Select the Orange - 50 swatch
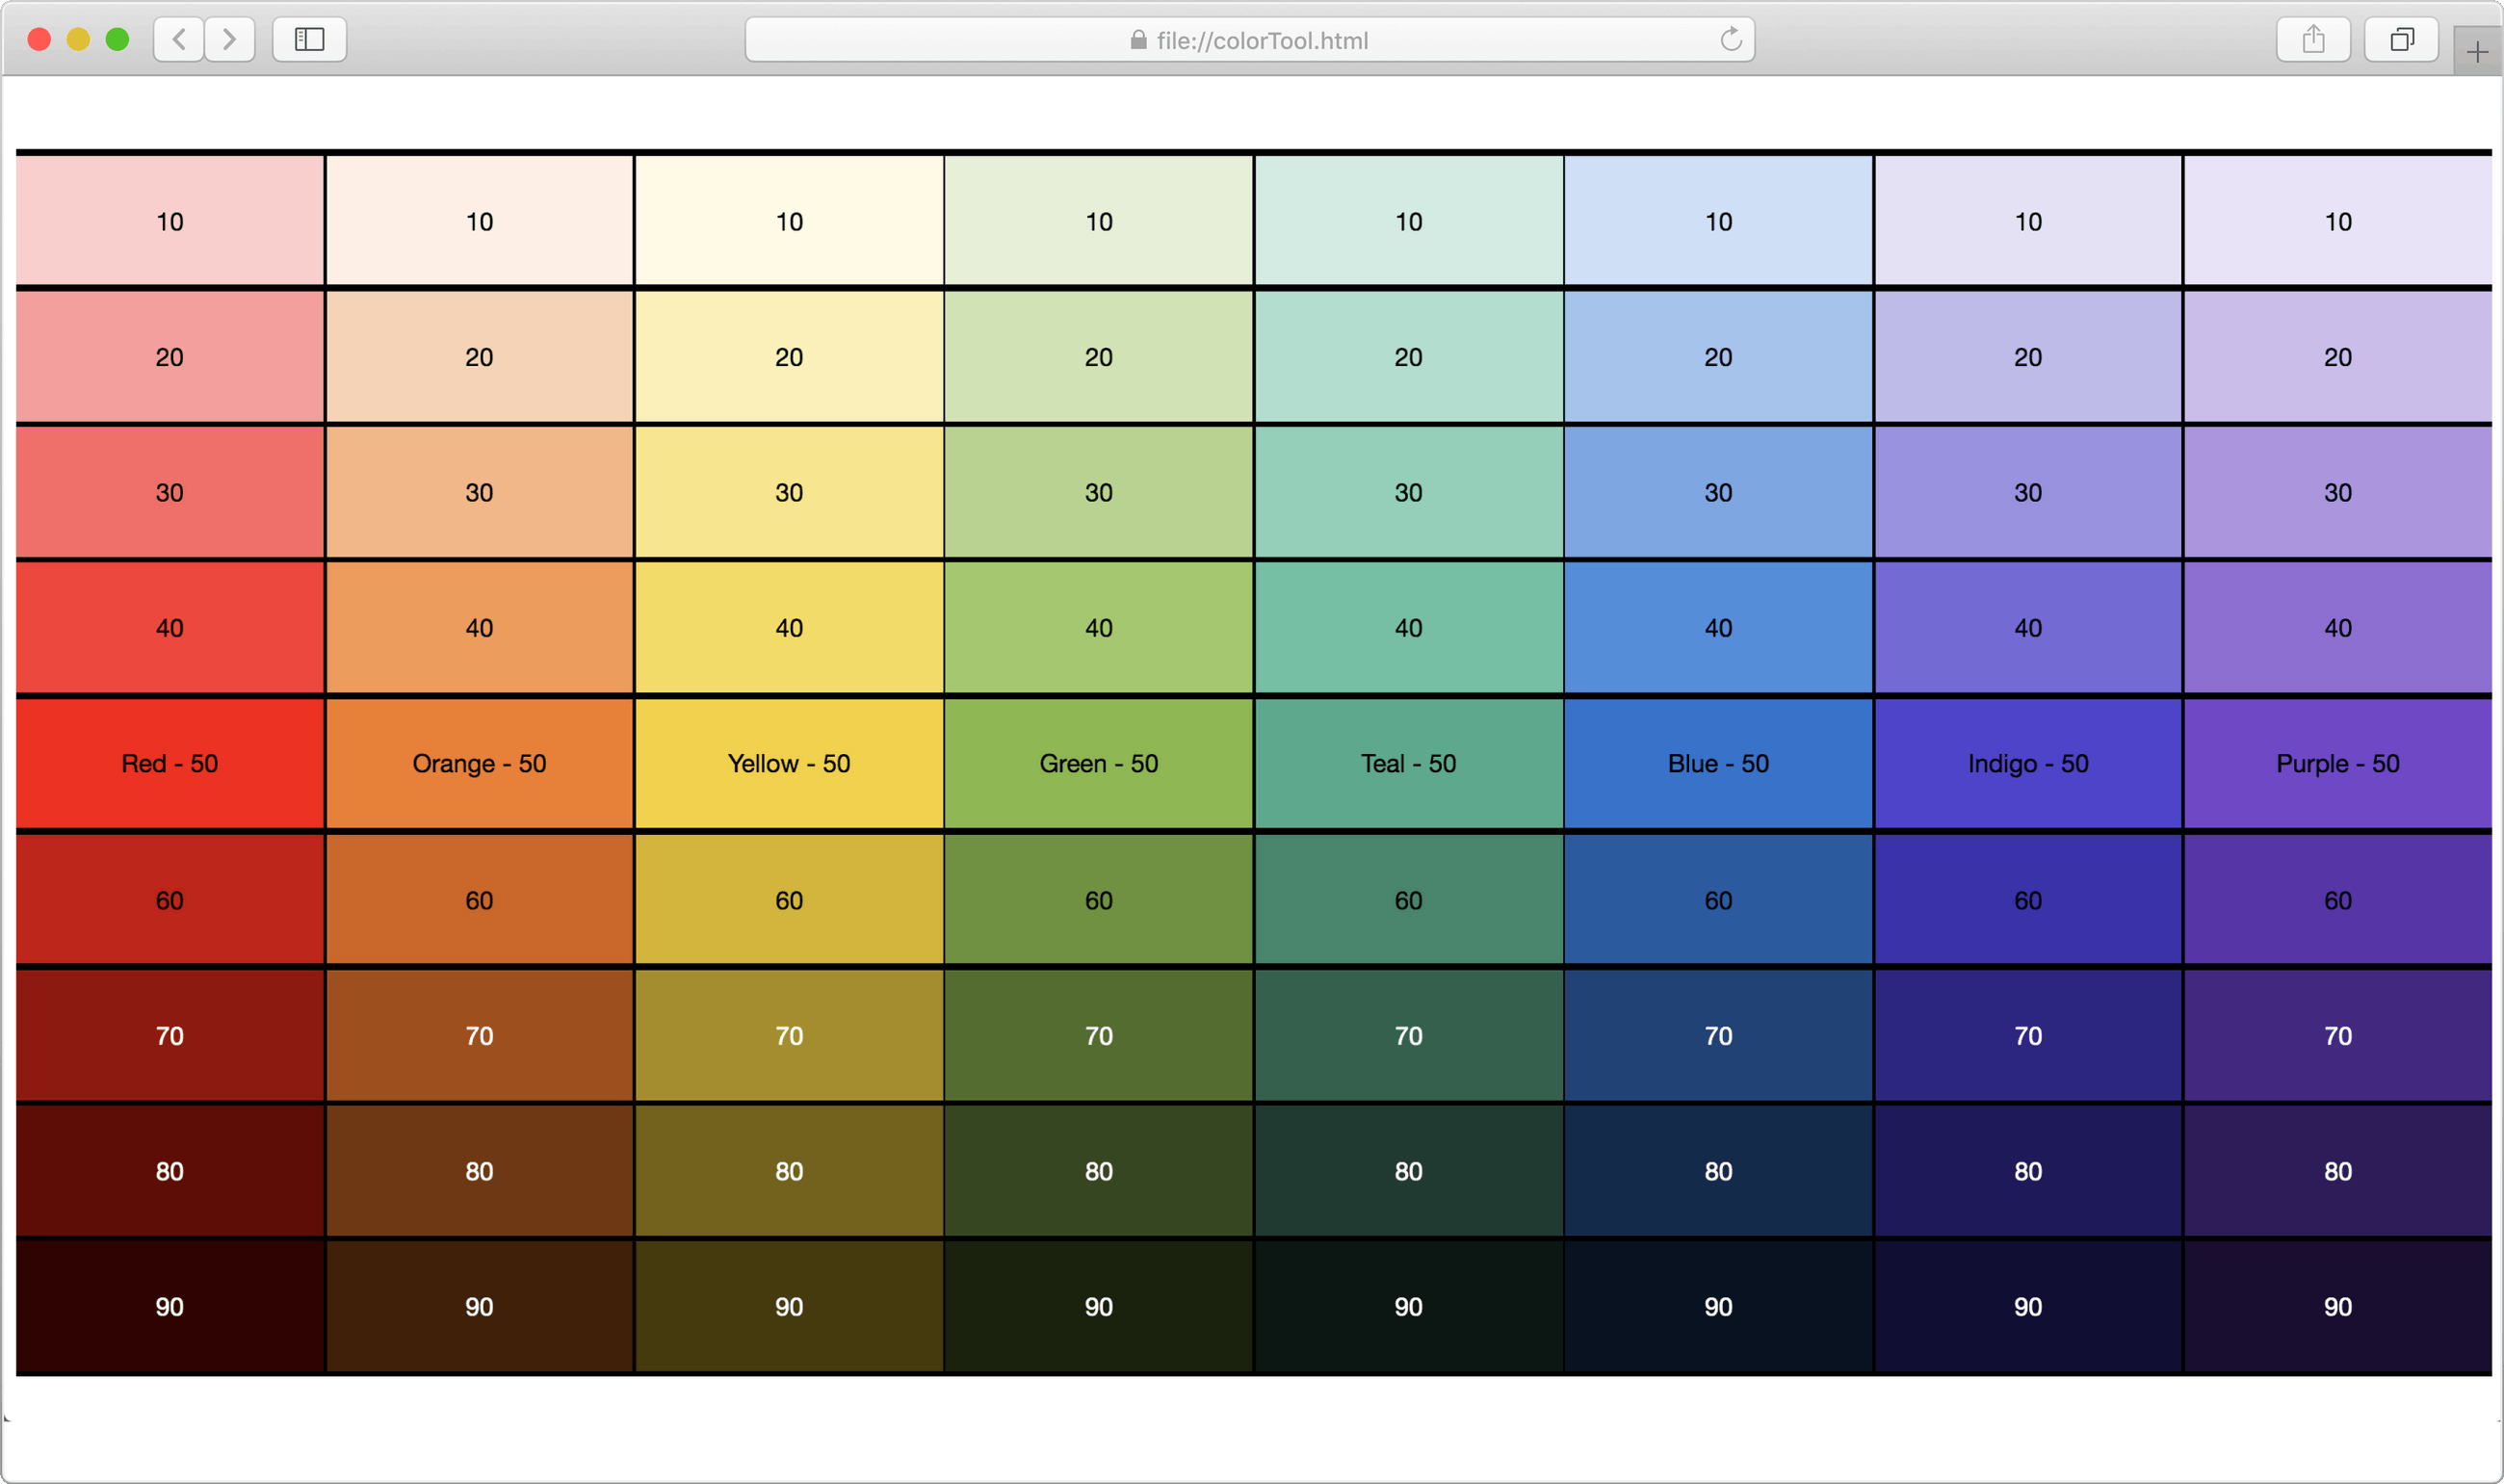Image resolution: width=2504 pixels, height=1484 pixels. [x=479, y=763]
